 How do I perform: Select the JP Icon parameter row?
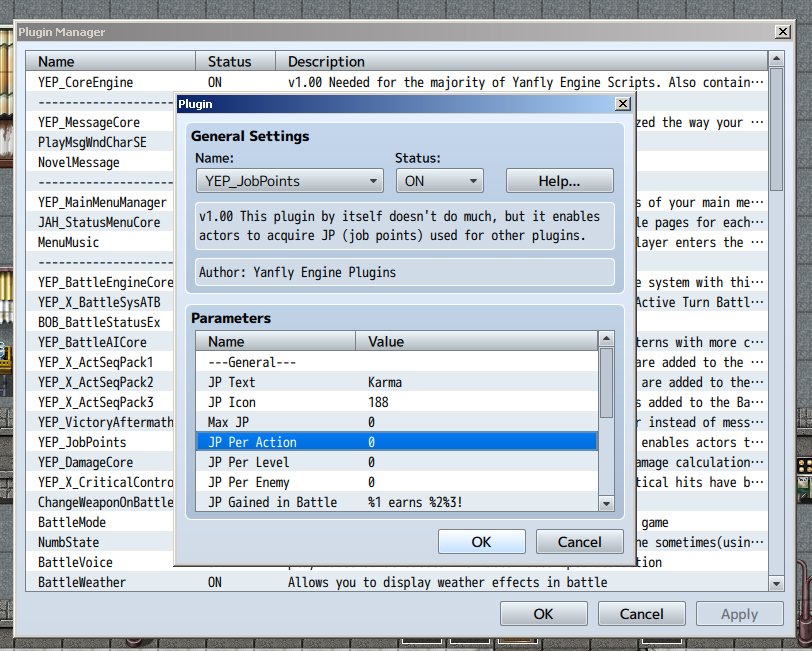click(x=397, y=402)
